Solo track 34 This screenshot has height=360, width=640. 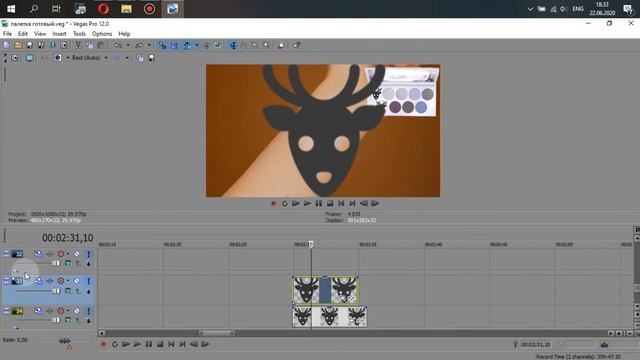click(89, 311)
